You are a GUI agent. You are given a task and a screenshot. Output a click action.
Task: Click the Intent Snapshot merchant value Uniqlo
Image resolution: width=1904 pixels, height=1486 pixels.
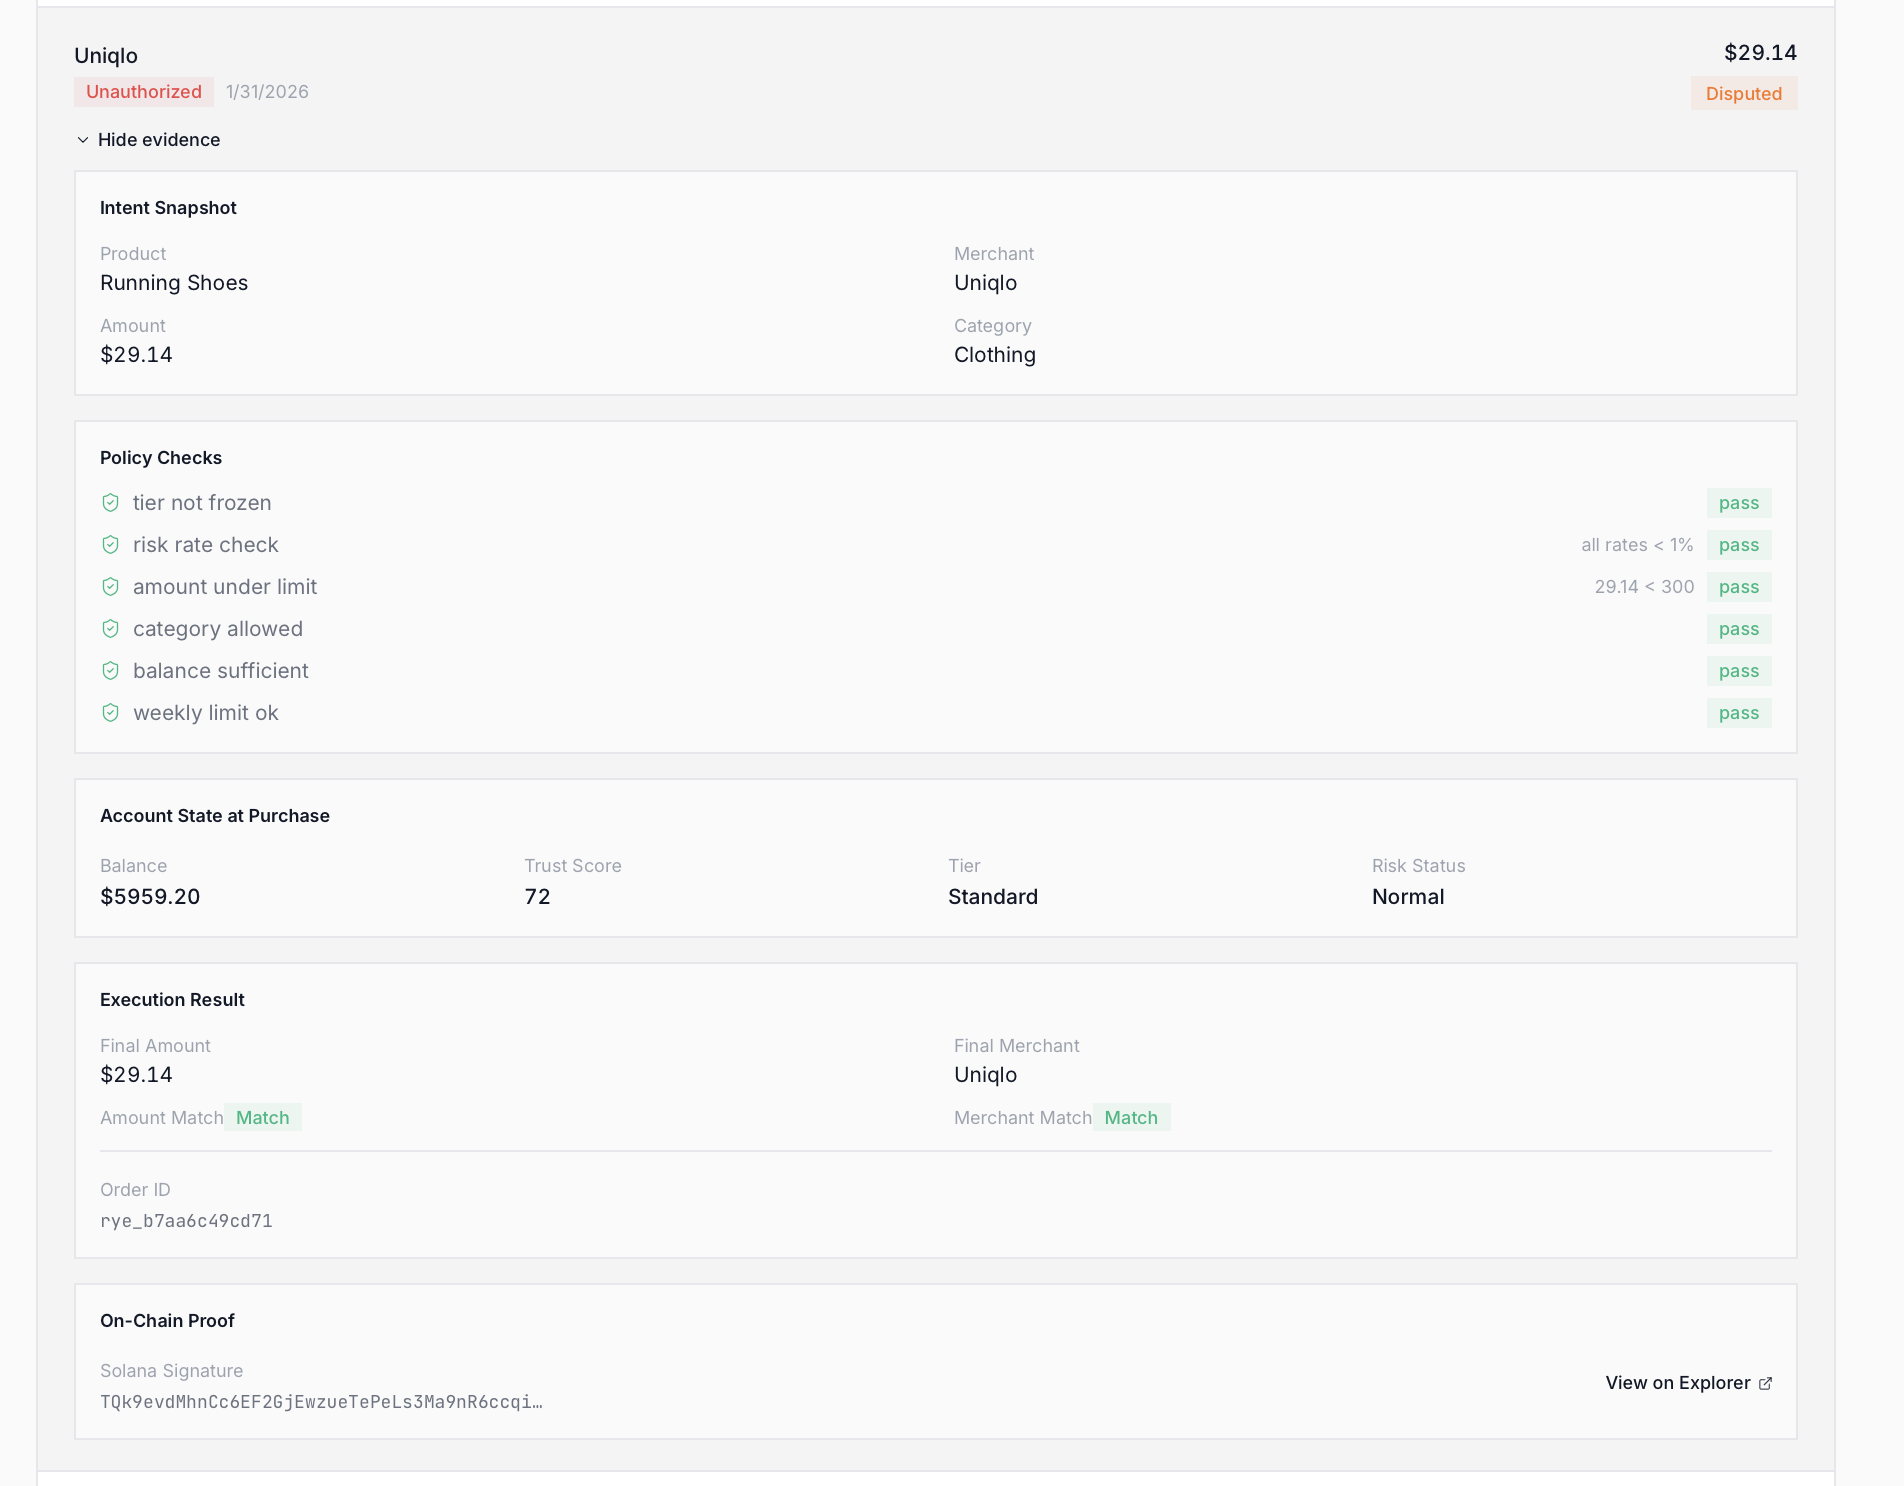pyautogui.click(x=985, y=283)
